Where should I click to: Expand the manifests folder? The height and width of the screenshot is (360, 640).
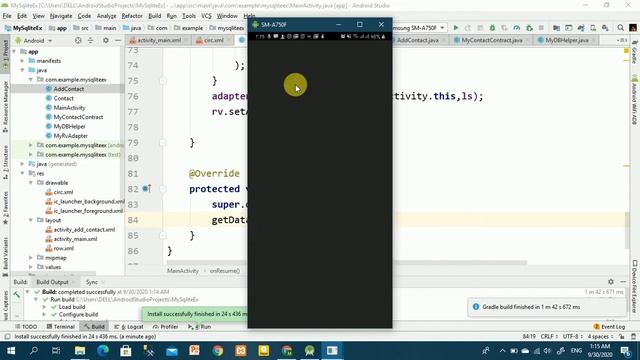[22, 61]
